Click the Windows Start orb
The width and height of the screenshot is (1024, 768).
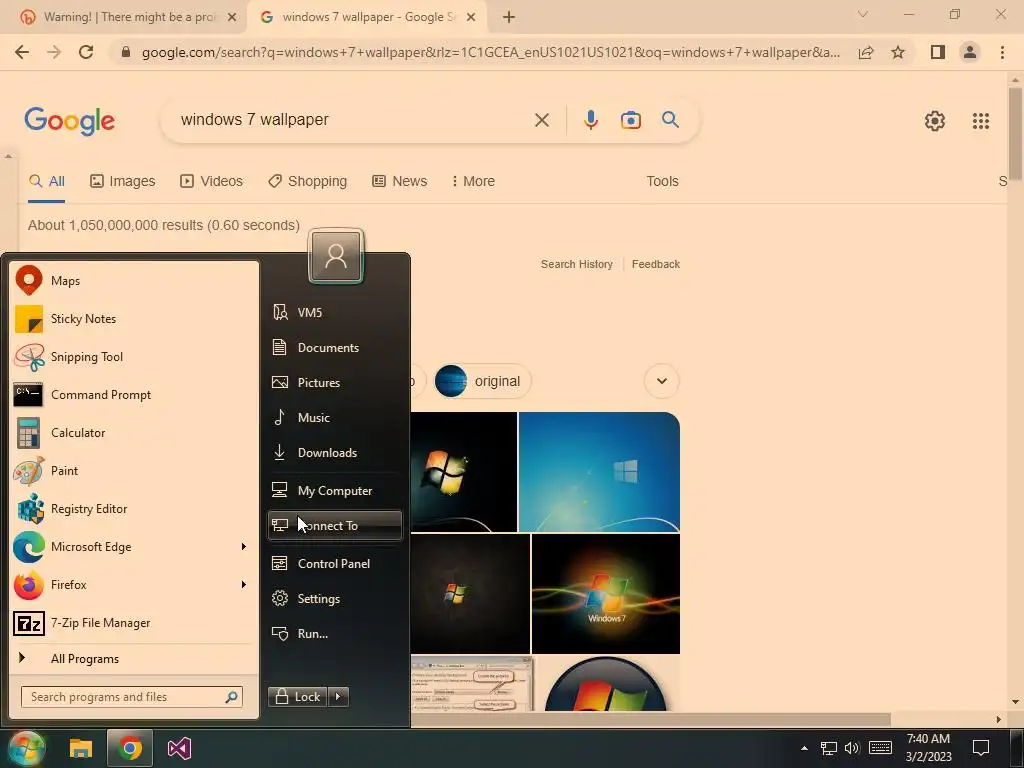(x=26, y=748)
